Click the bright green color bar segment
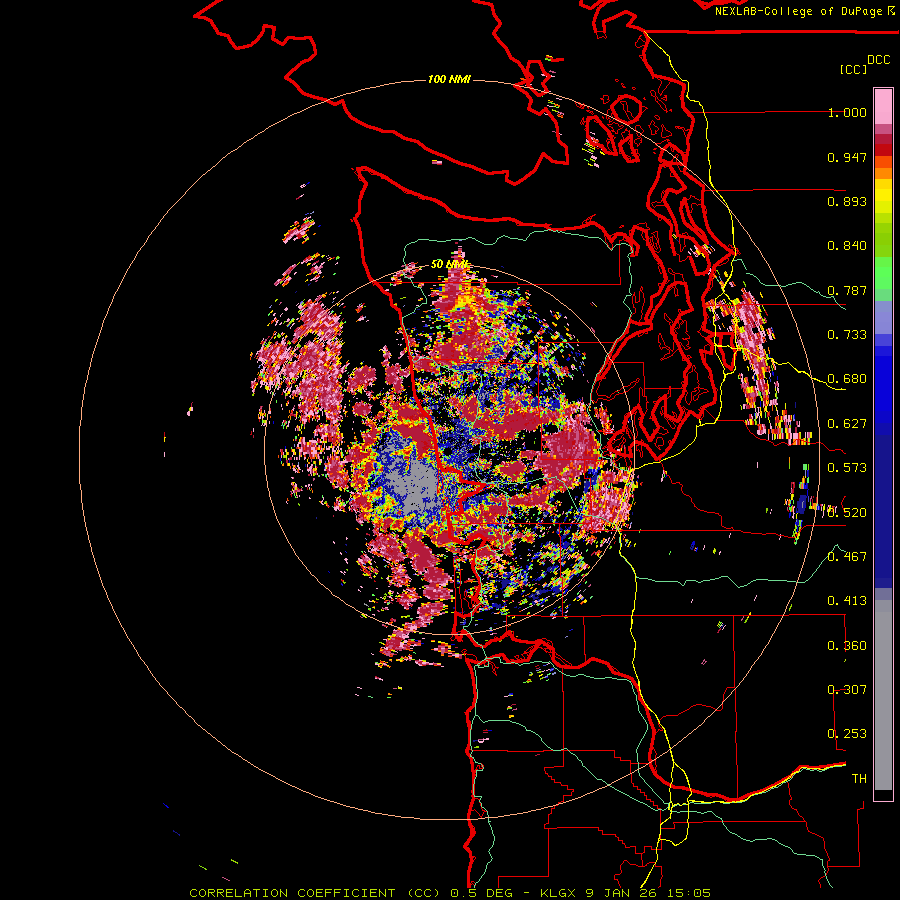The width and height of the screenshot is (900, 900). coord(883,273)
